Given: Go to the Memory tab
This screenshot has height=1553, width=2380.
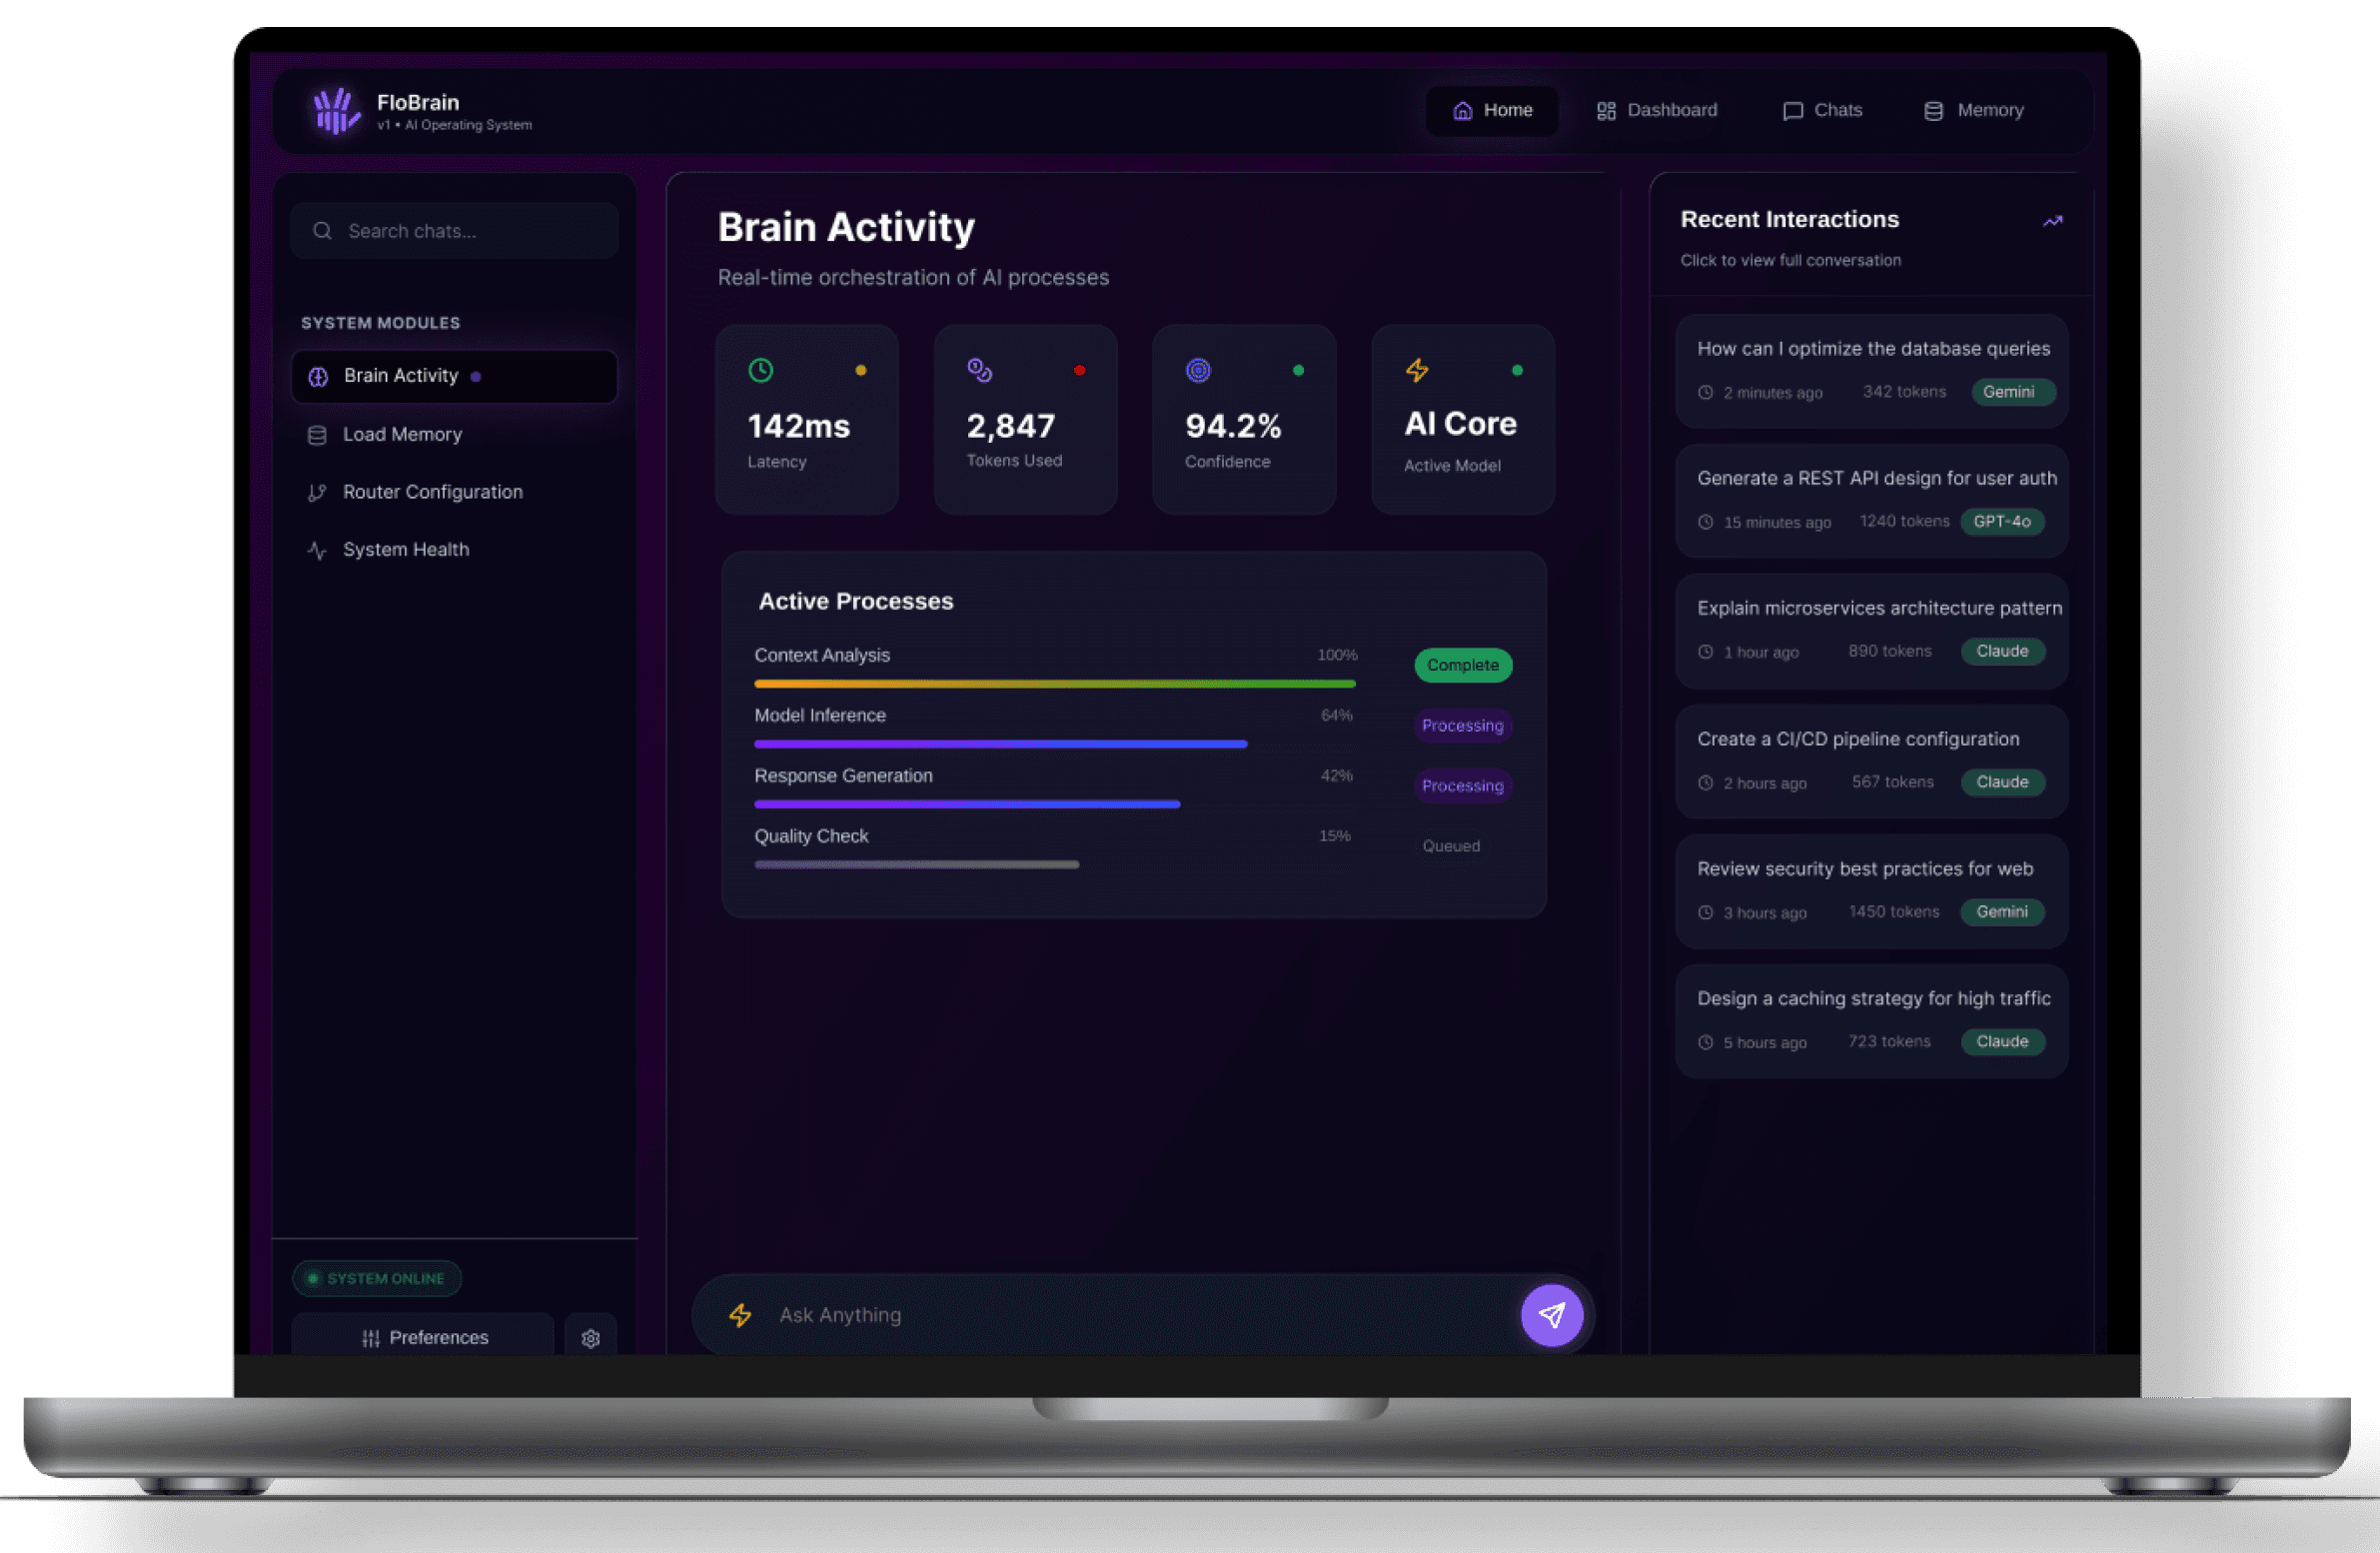Looking at the screenshot, I should tap(1973, 111).
